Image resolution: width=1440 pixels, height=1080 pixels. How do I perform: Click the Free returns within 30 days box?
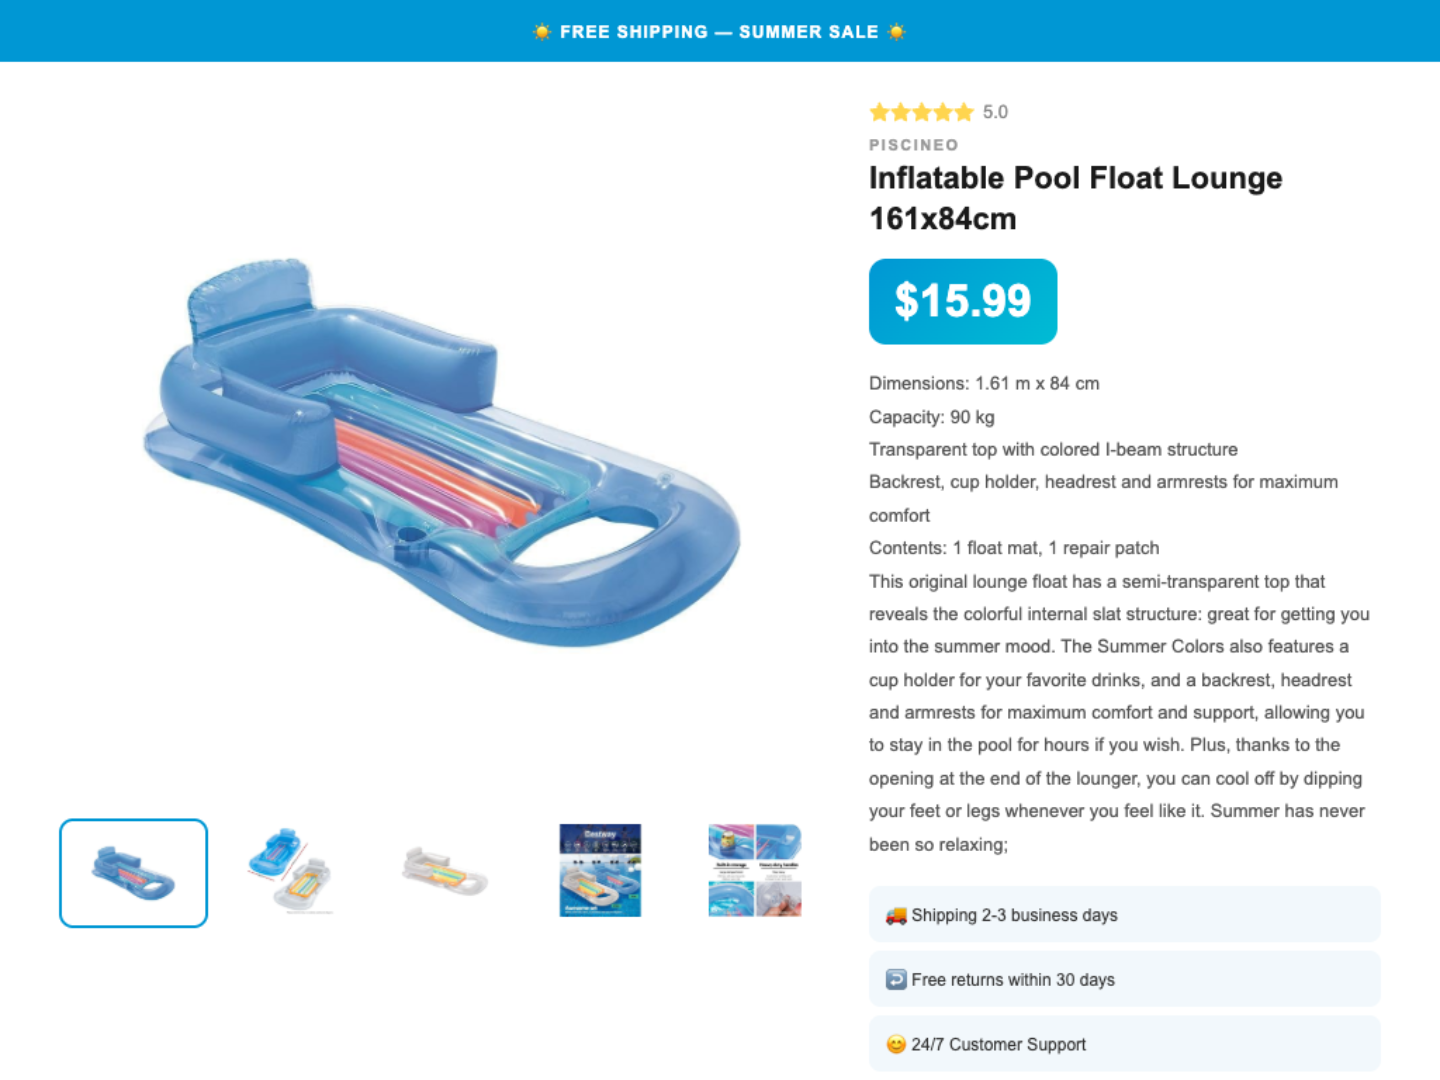[1123, 979]
